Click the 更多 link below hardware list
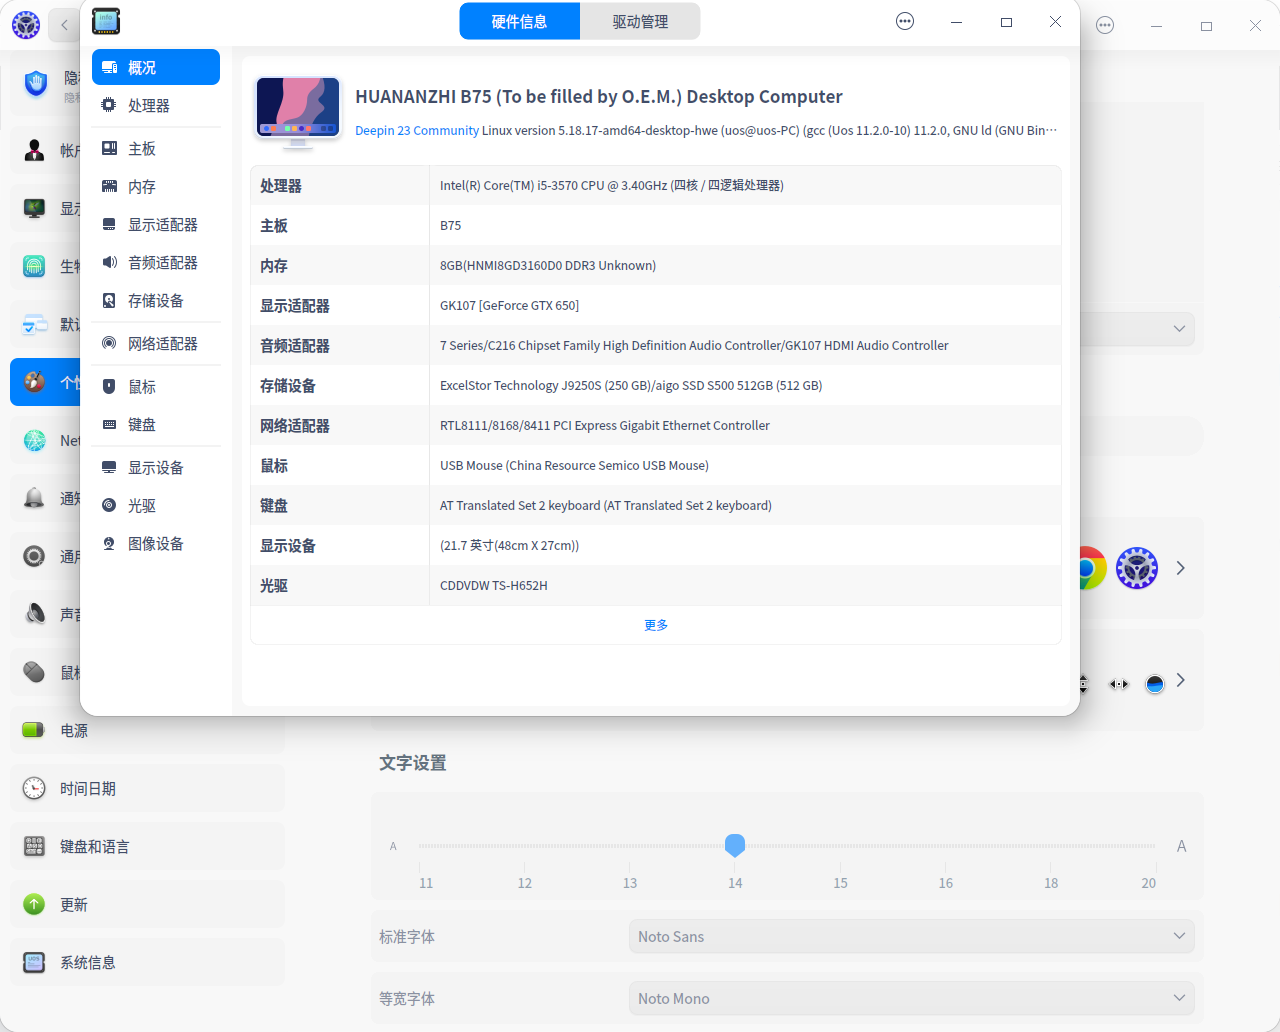 [x=656, y=624]
